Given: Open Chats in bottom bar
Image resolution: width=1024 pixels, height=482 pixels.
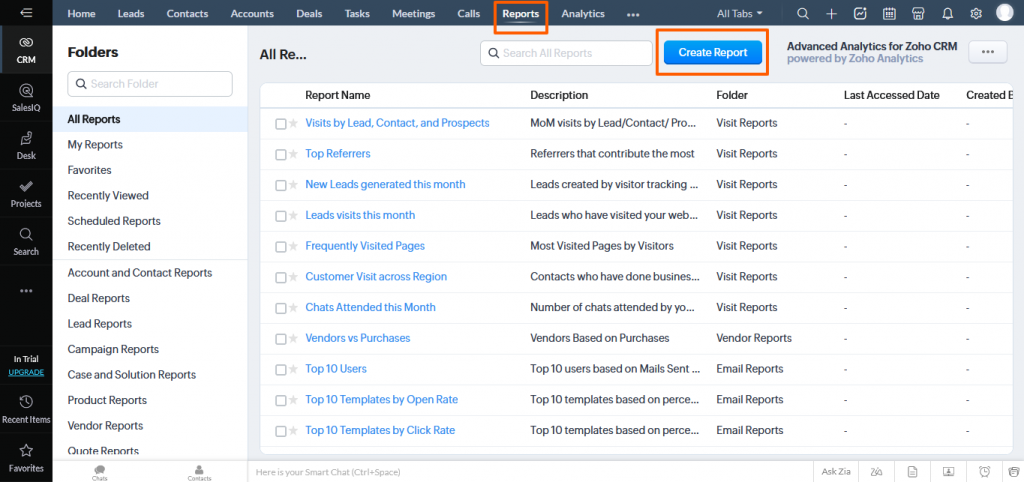Looking at the screenshot, I should click(x=100, y=472).
